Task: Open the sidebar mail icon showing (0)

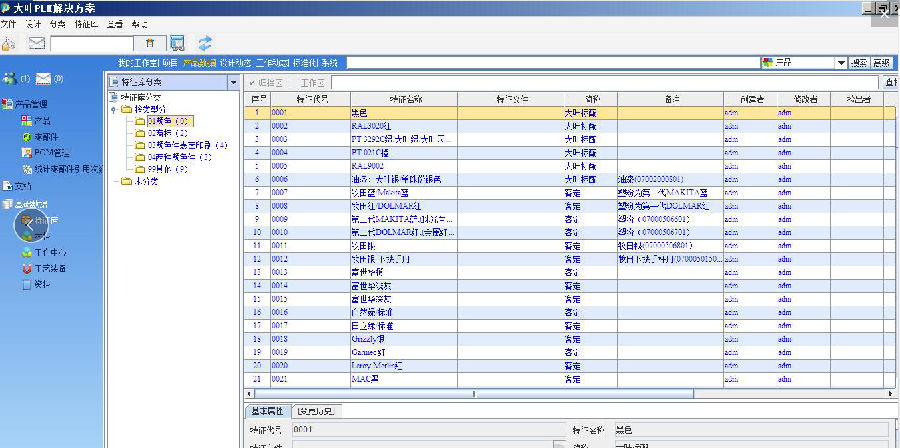Action: pyautogui.click(x=44, y=78)
